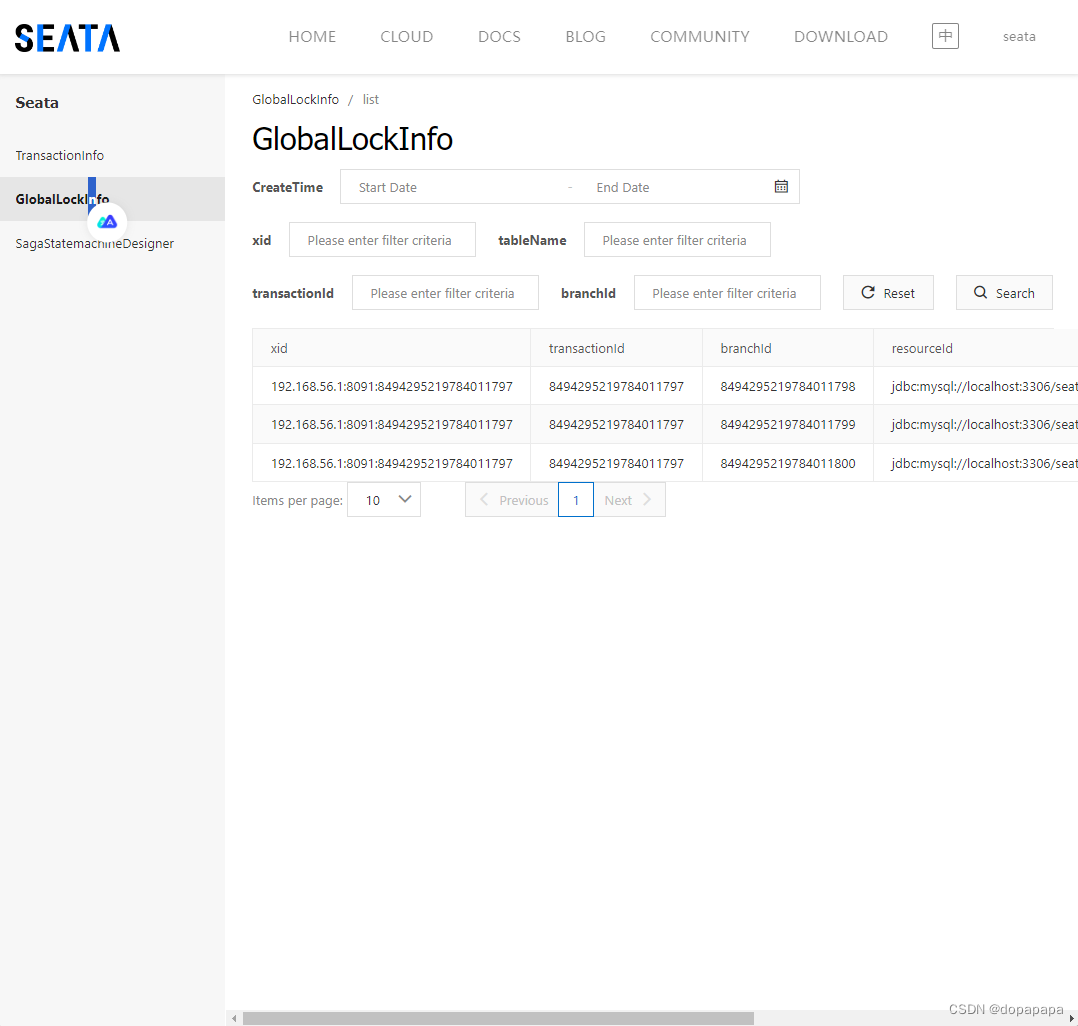Click the floating translation widget icon
The width and height of the screenshot is (1078, 1026).
pyautogui.click(x=107, y=222)
